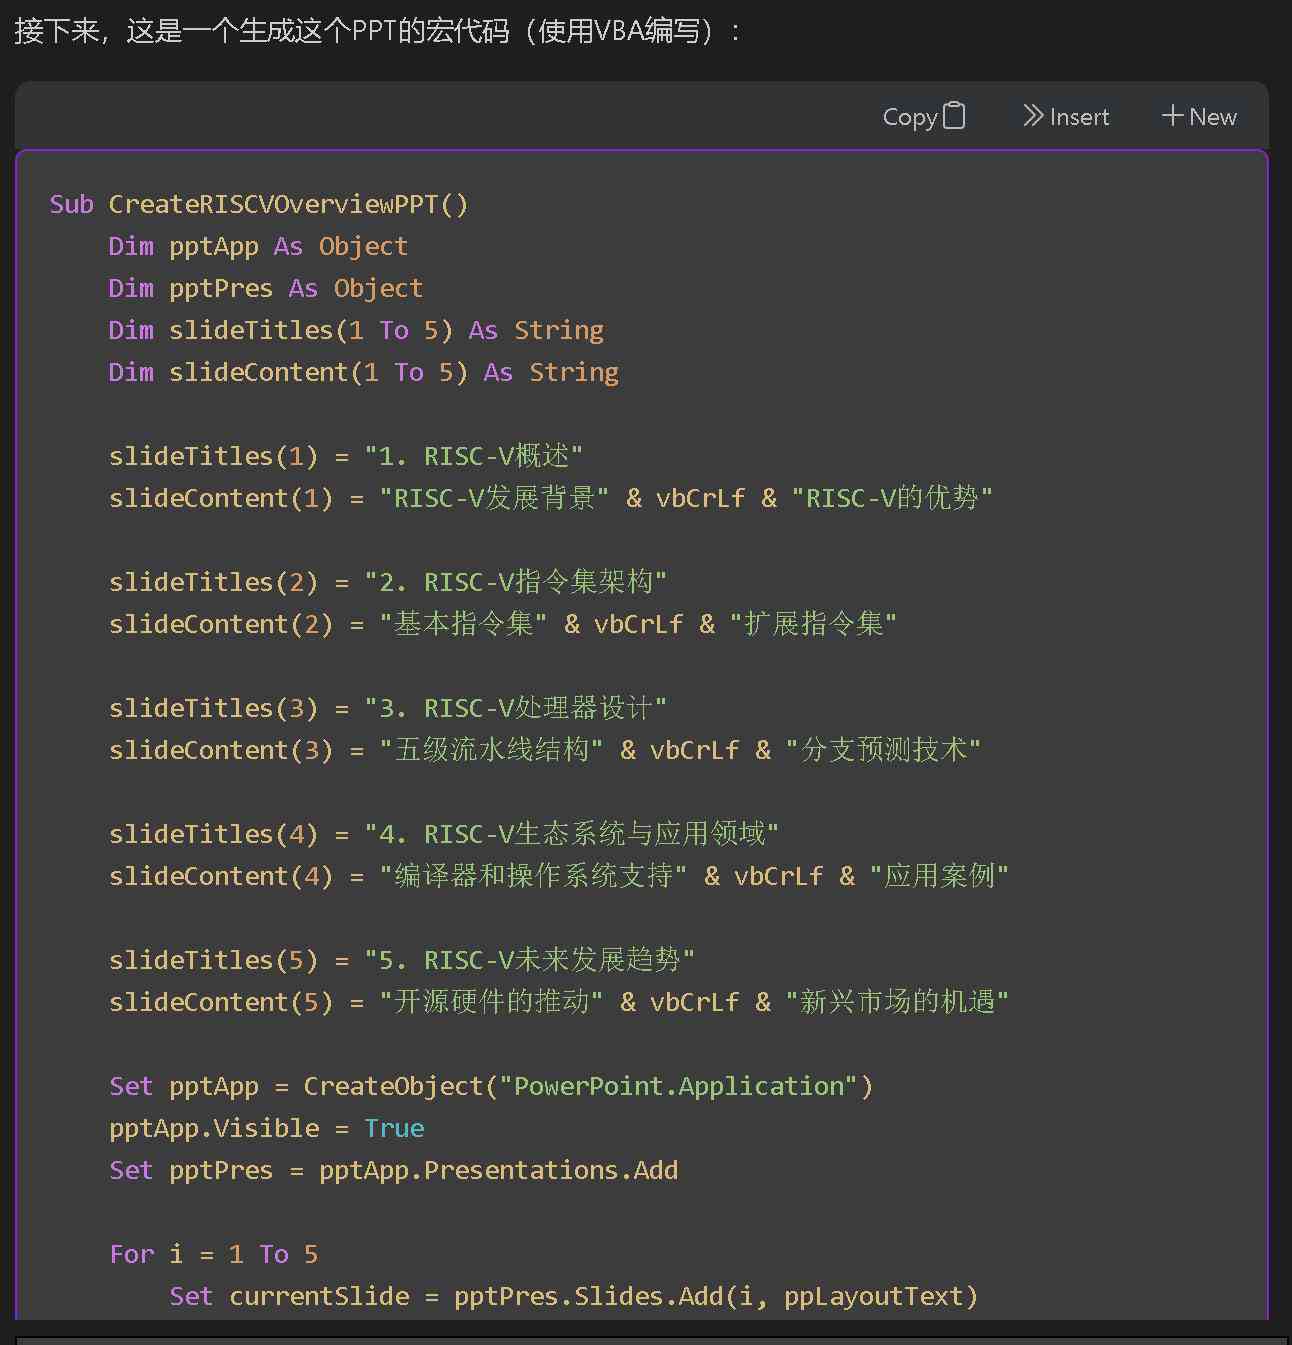Click the slideContent(4) line with 编译器和操作系统支持
The width and height of the screenshot is (1292, 1345).
coord(559,876)
